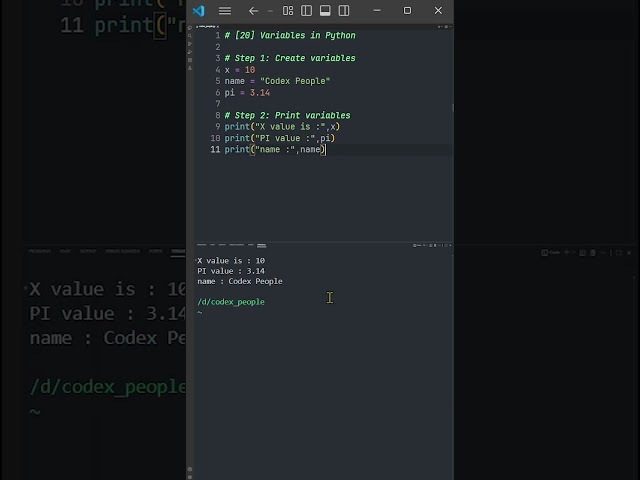Click line number 7 in the gutter
The image size is (640, 480).
click(x=218, y=104)
